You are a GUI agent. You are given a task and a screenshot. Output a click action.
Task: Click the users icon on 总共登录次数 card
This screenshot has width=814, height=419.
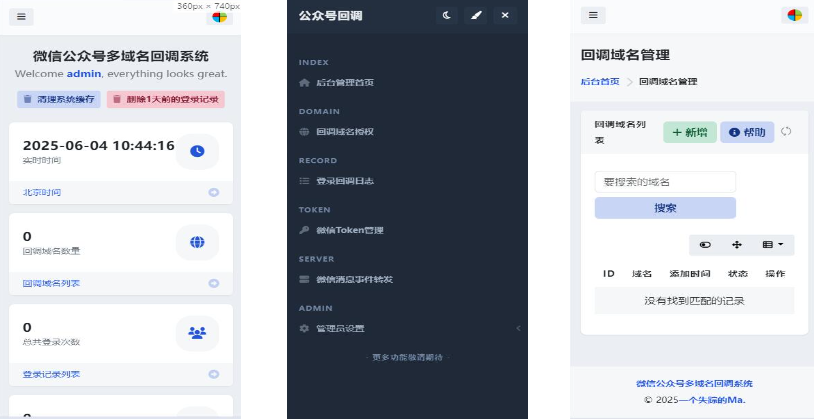197,333
